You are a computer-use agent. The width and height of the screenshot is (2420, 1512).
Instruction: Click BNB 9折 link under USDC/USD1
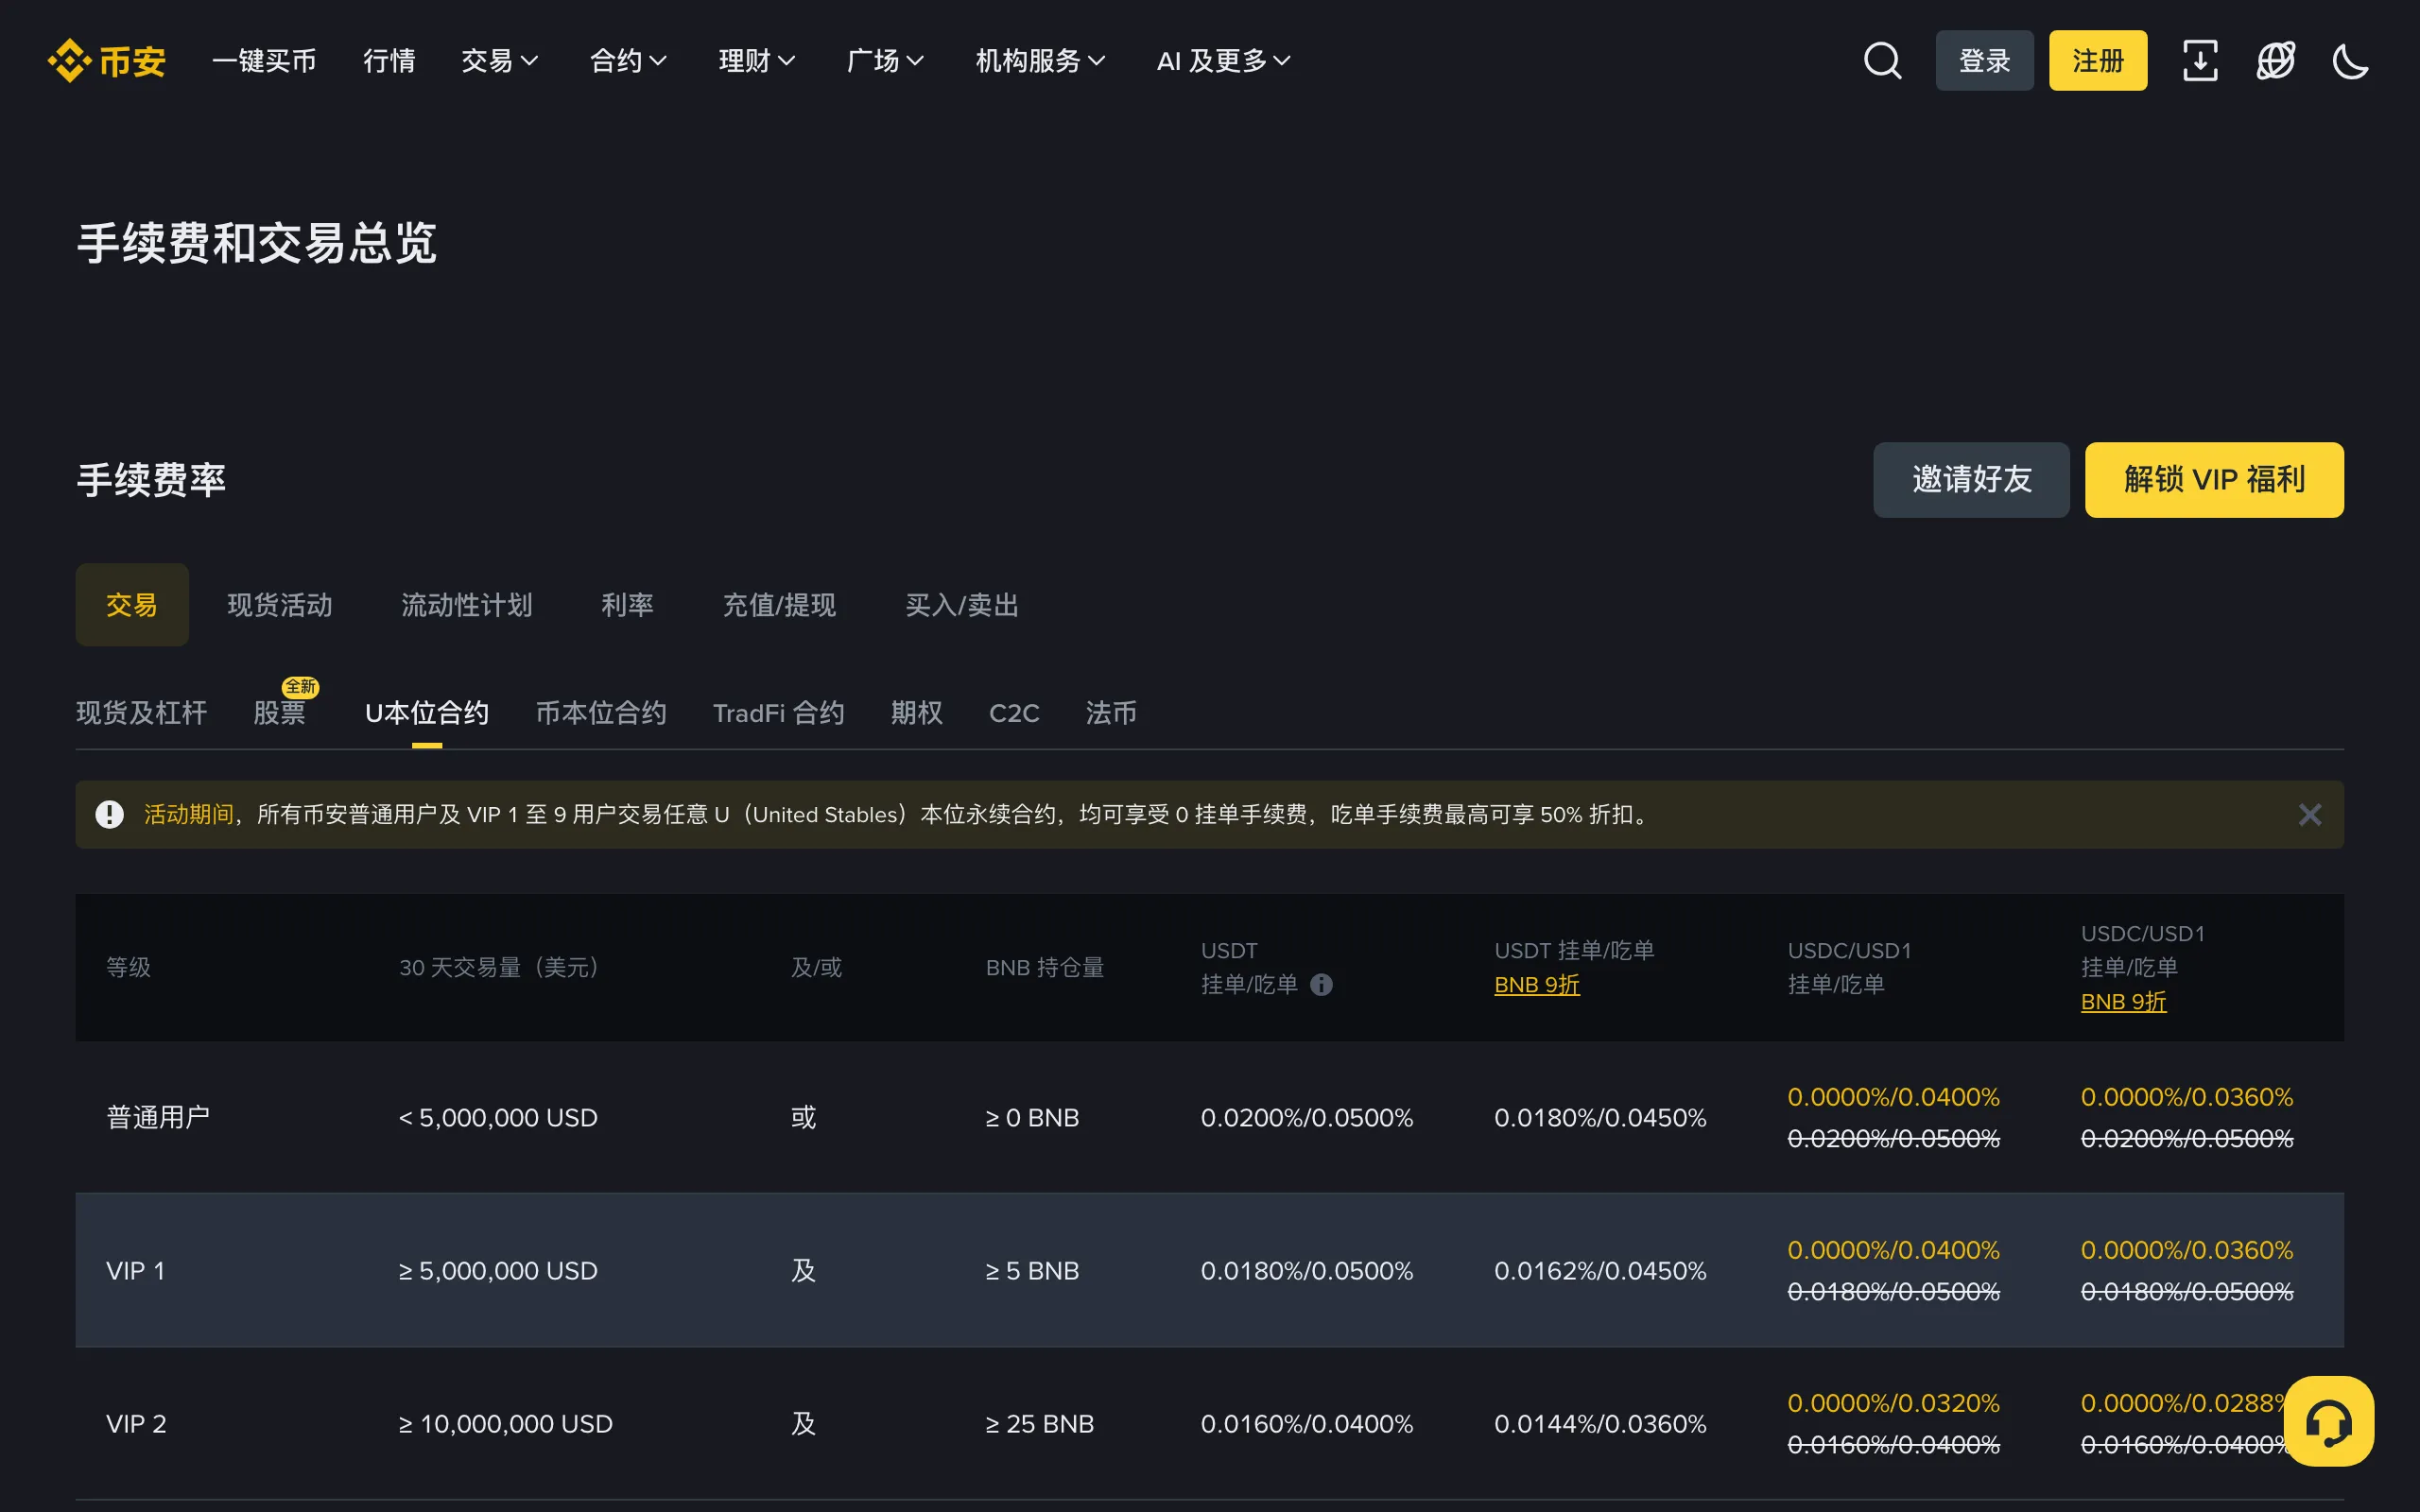pyautogui.click(x=2124, y=1002)
